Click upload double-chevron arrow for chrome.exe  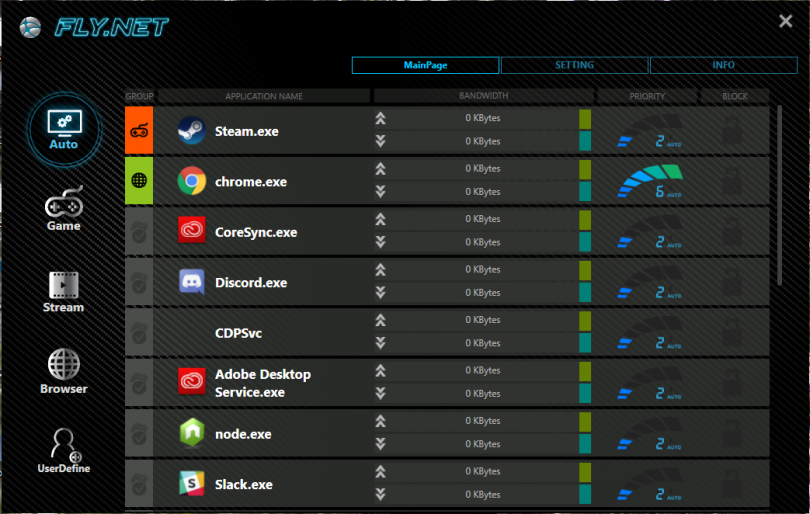pos(380,169)
